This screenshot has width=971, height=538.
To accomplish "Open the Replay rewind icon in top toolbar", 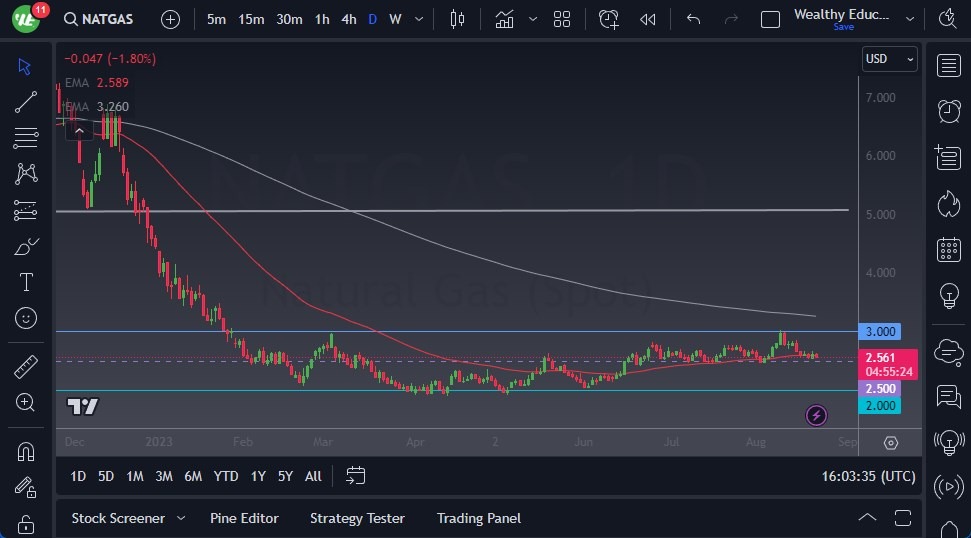I will (x=648, y=19).
